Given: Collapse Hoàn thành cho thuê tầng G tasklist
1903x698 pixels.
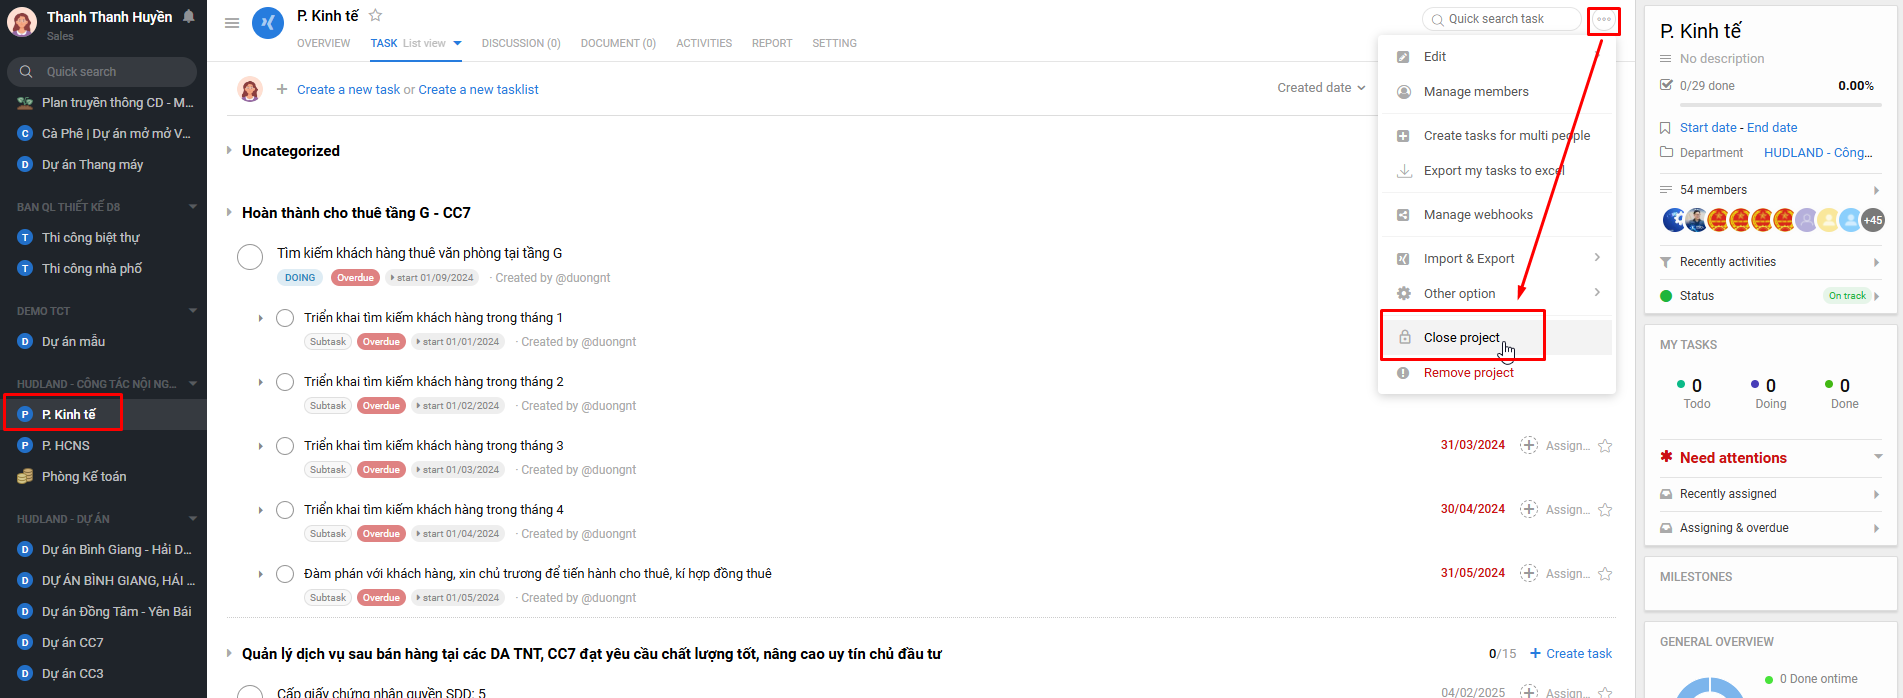Looking at the screenshot, I should coord(229,212).
